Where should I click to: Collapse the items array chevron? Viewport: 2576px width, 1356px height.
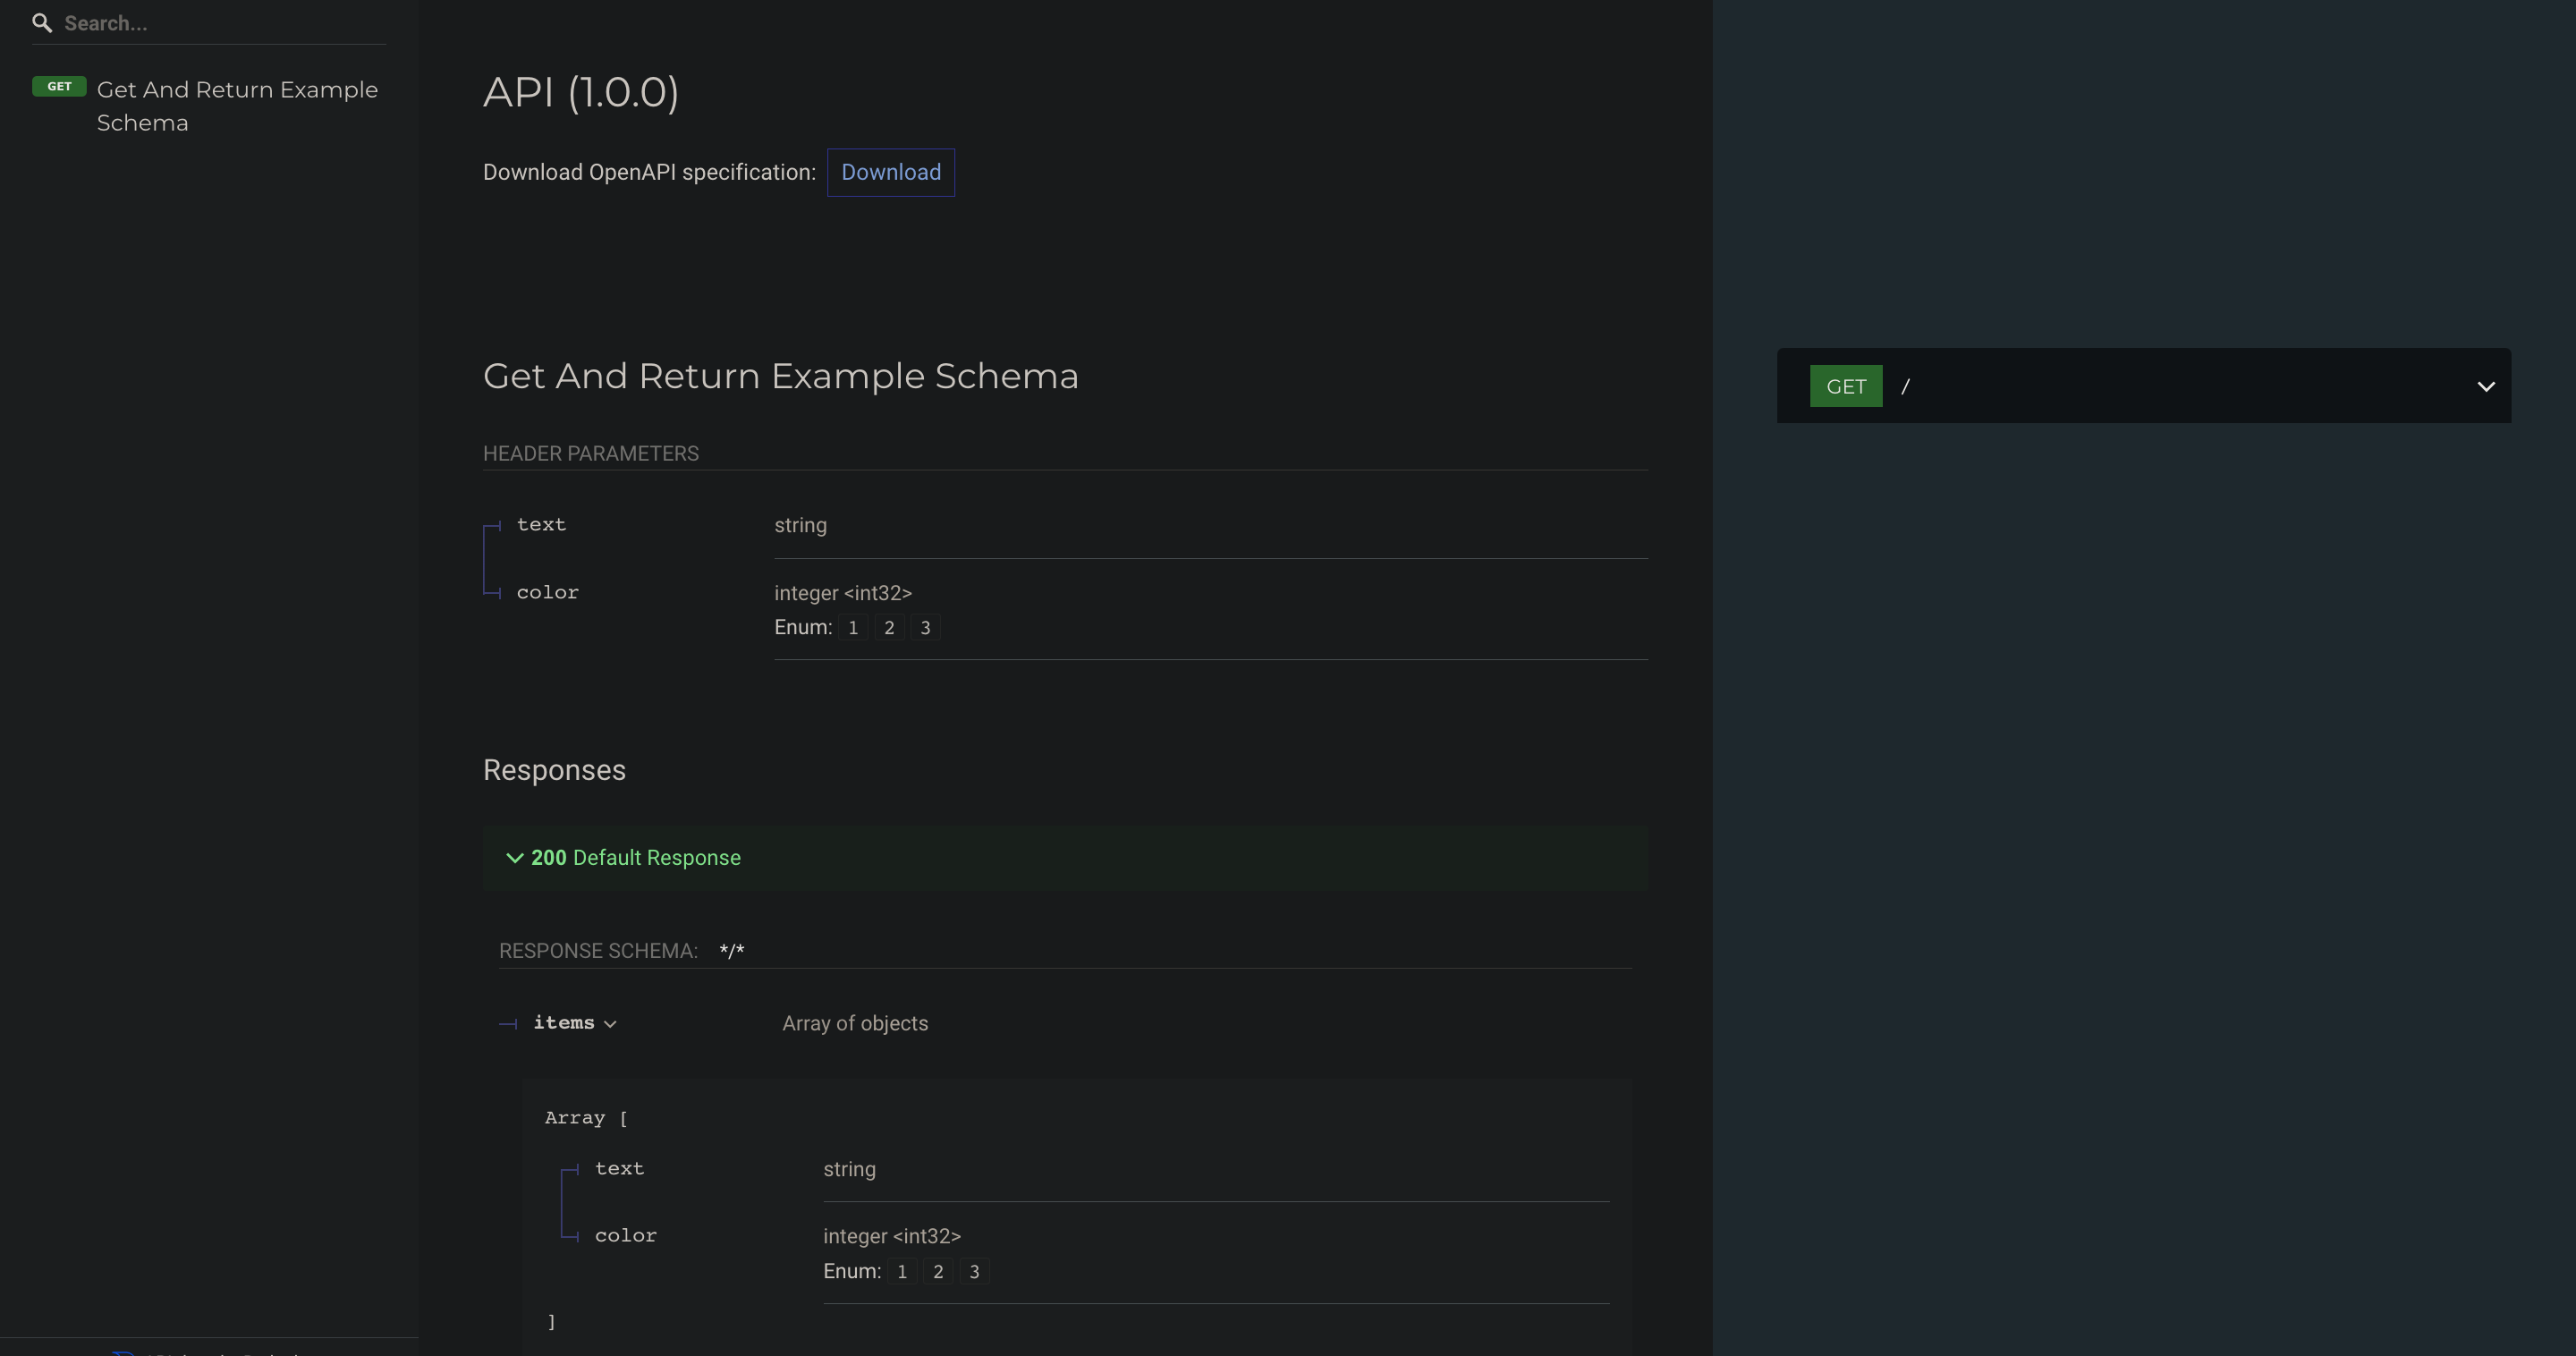pyautogui.click(x=610, y=1024)
